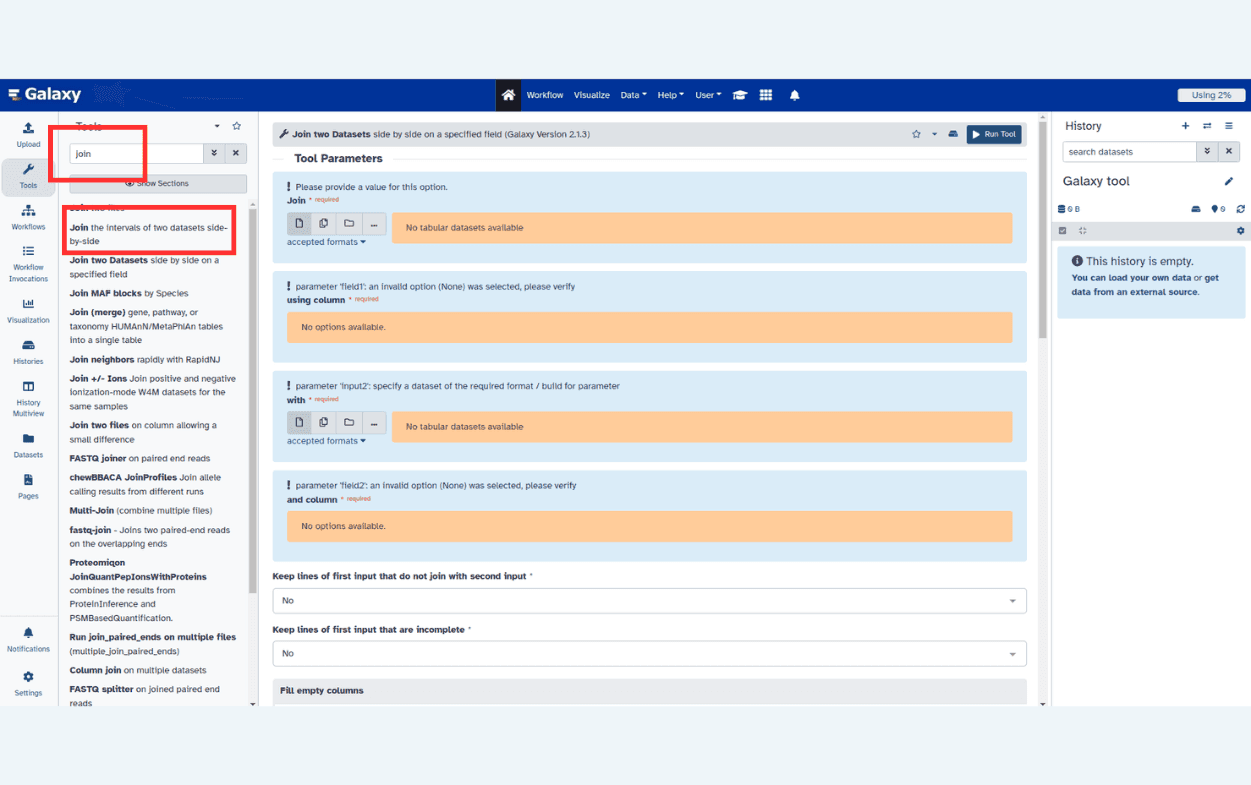Open the Data menu in the top bar
Image resolution: width=1251 pixels, height=785 pixels.
(632, 95)
